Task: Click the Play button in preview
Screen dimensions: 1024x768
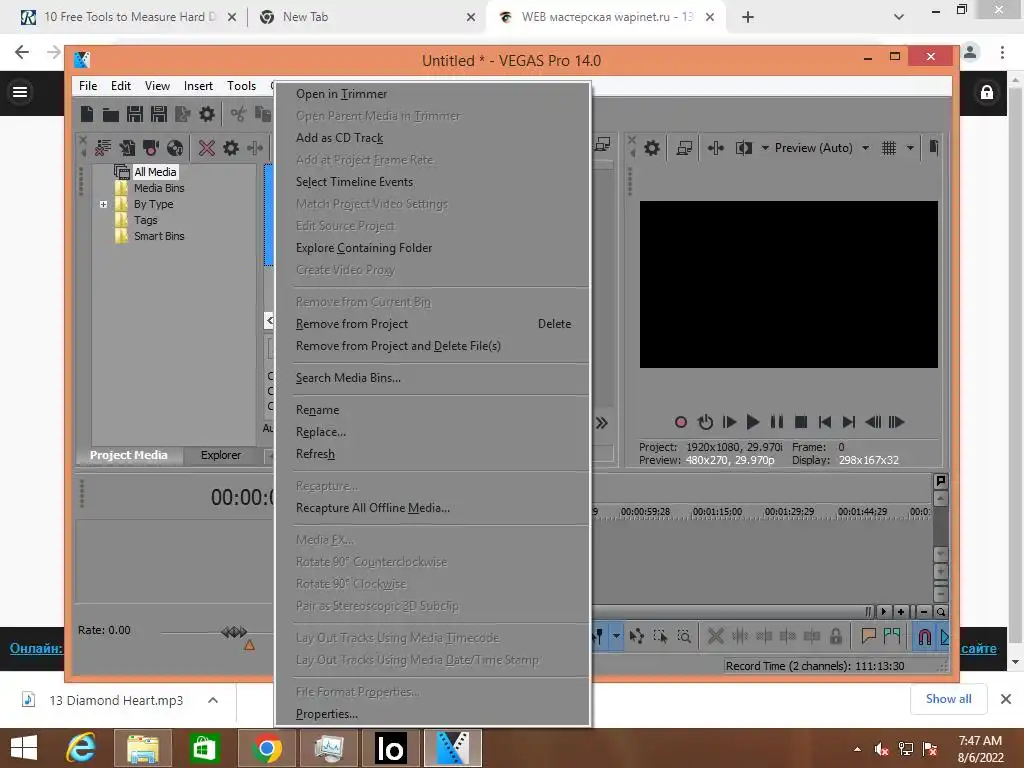Action: click(x=752, y=423)
